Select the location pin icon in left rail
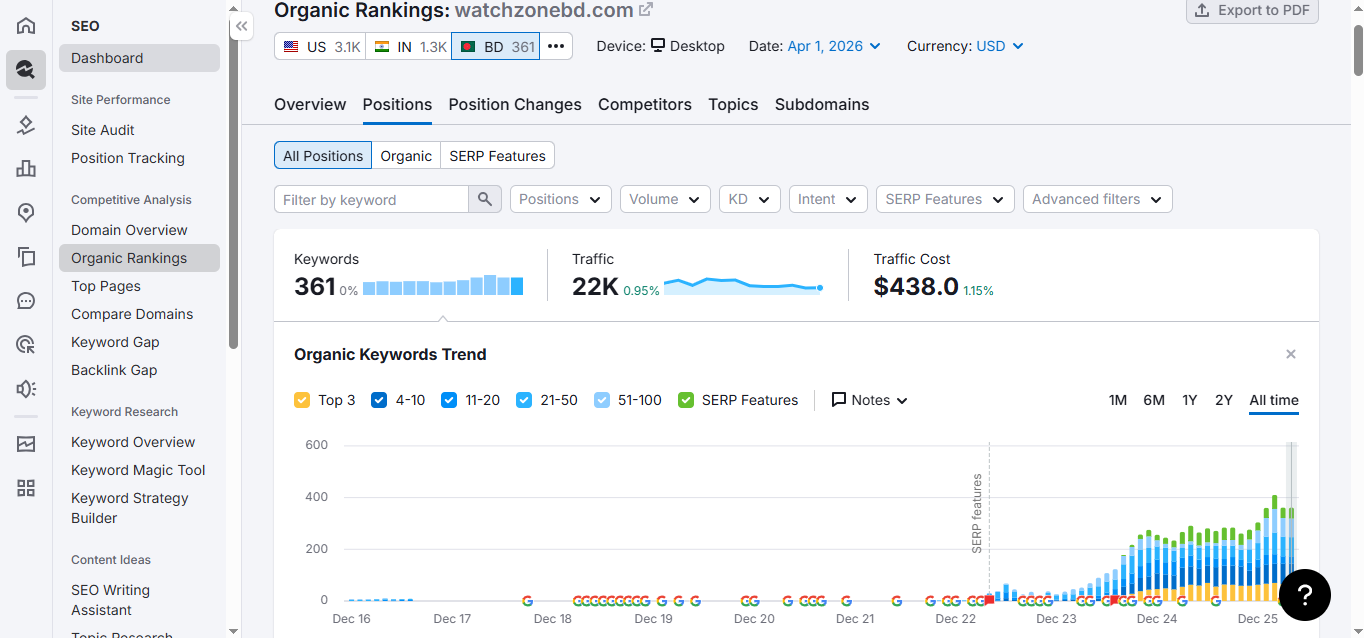 26,212
